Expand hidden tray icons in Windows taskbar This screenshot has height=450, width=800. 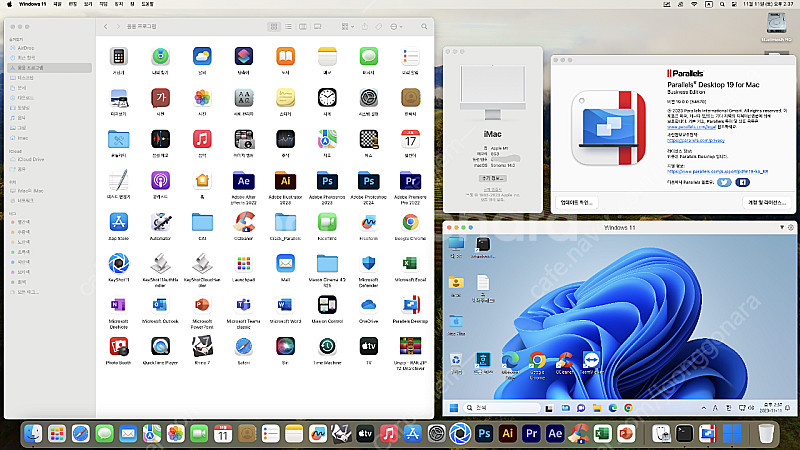pyautogui.click(x=704, y=408)
